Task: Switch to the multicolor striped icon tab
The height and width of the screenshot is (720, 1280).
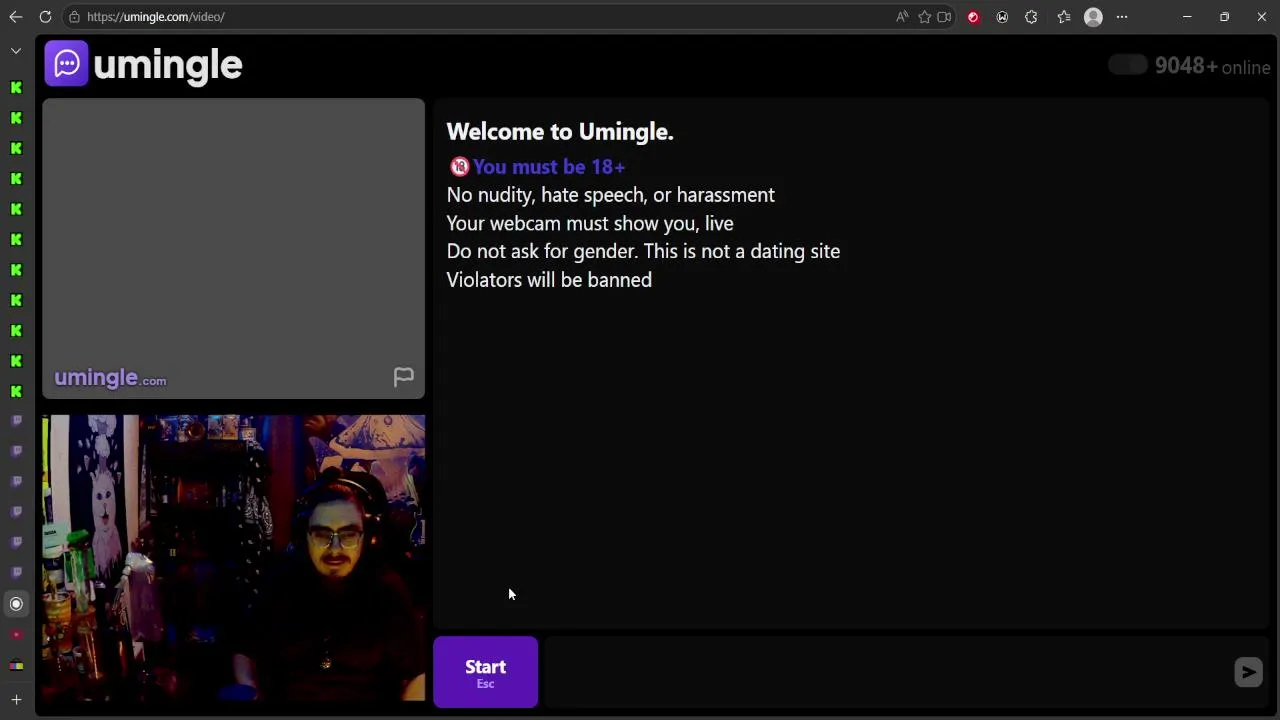Action: coord(16,665)
